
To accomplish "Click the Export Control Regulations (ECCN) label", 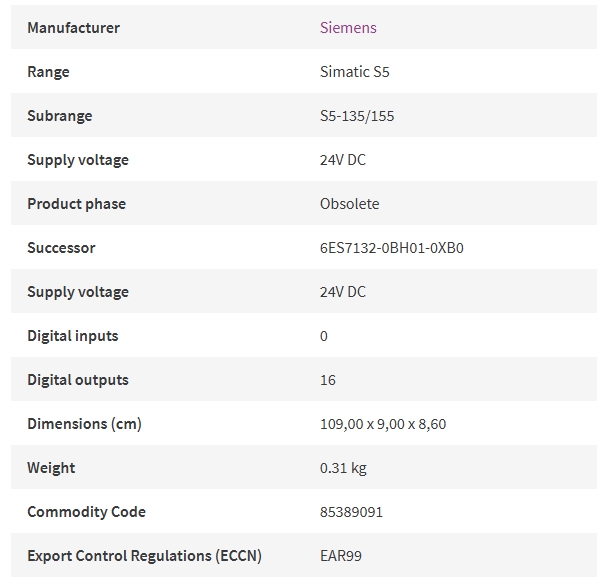I will click(144, 556).
